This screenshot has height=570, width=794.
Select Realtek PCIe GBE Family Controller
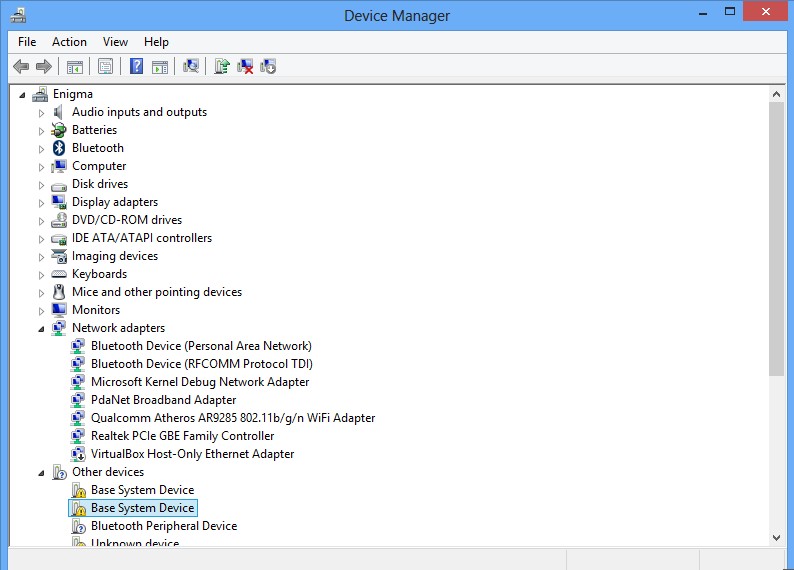[x=182, y=436]
